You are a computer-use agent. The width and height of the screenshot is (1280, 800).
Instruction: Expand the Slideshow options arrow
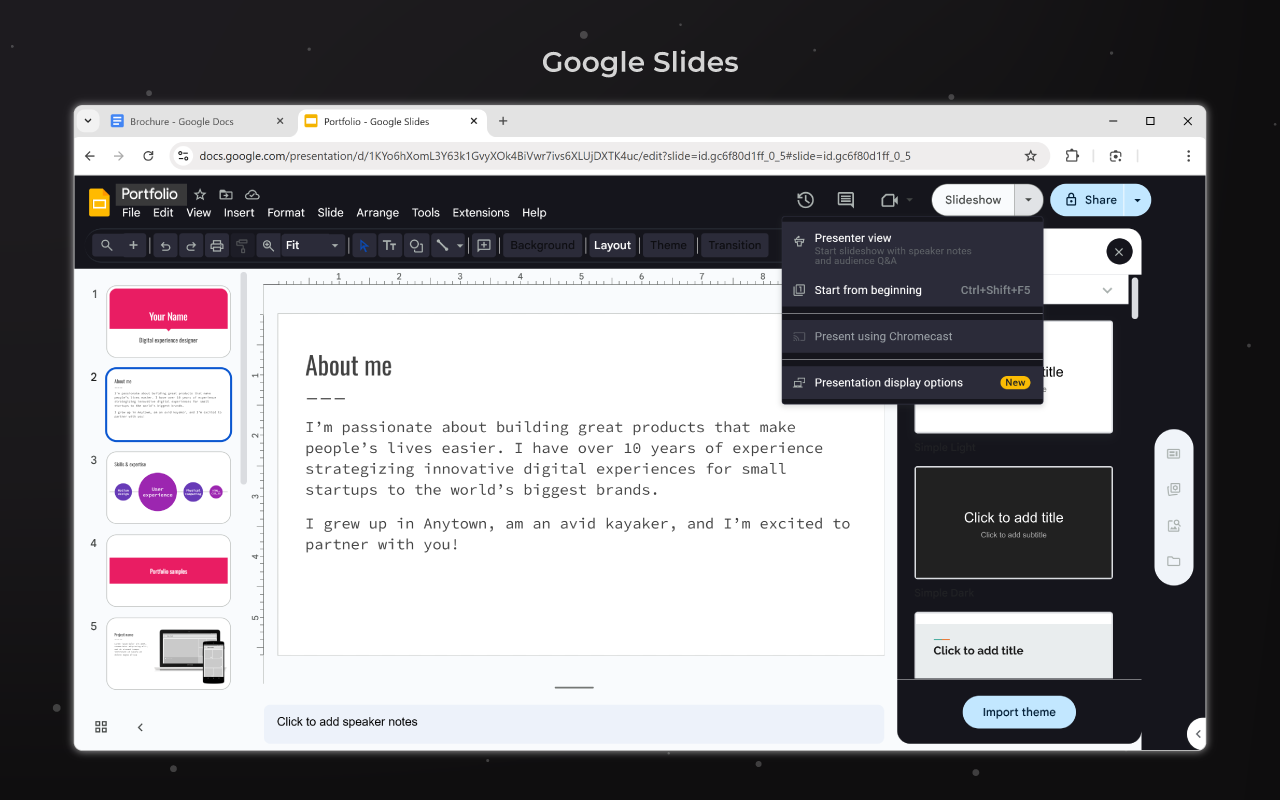pyautogui.click(x=1027, y=199)
